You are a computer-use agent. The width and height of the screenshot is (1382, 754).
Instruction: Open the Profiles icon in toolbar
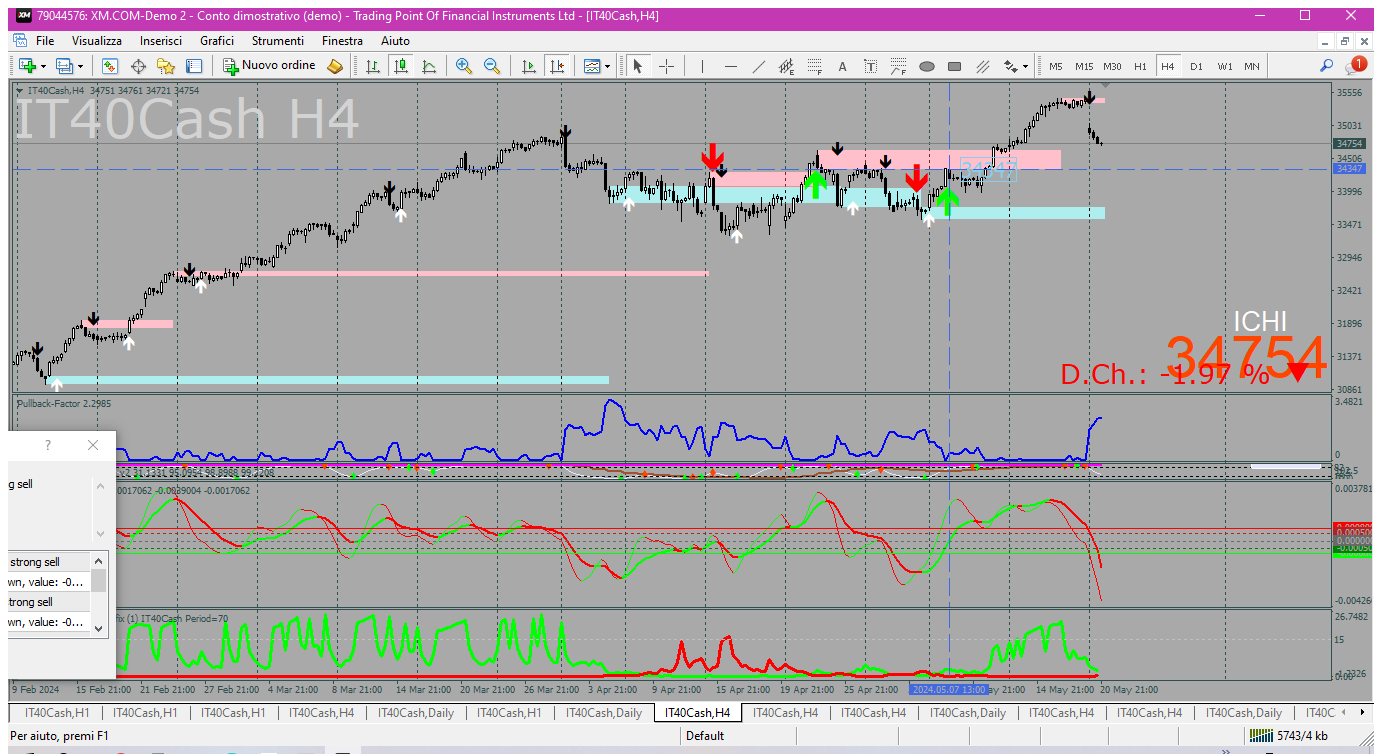[64, 66]
